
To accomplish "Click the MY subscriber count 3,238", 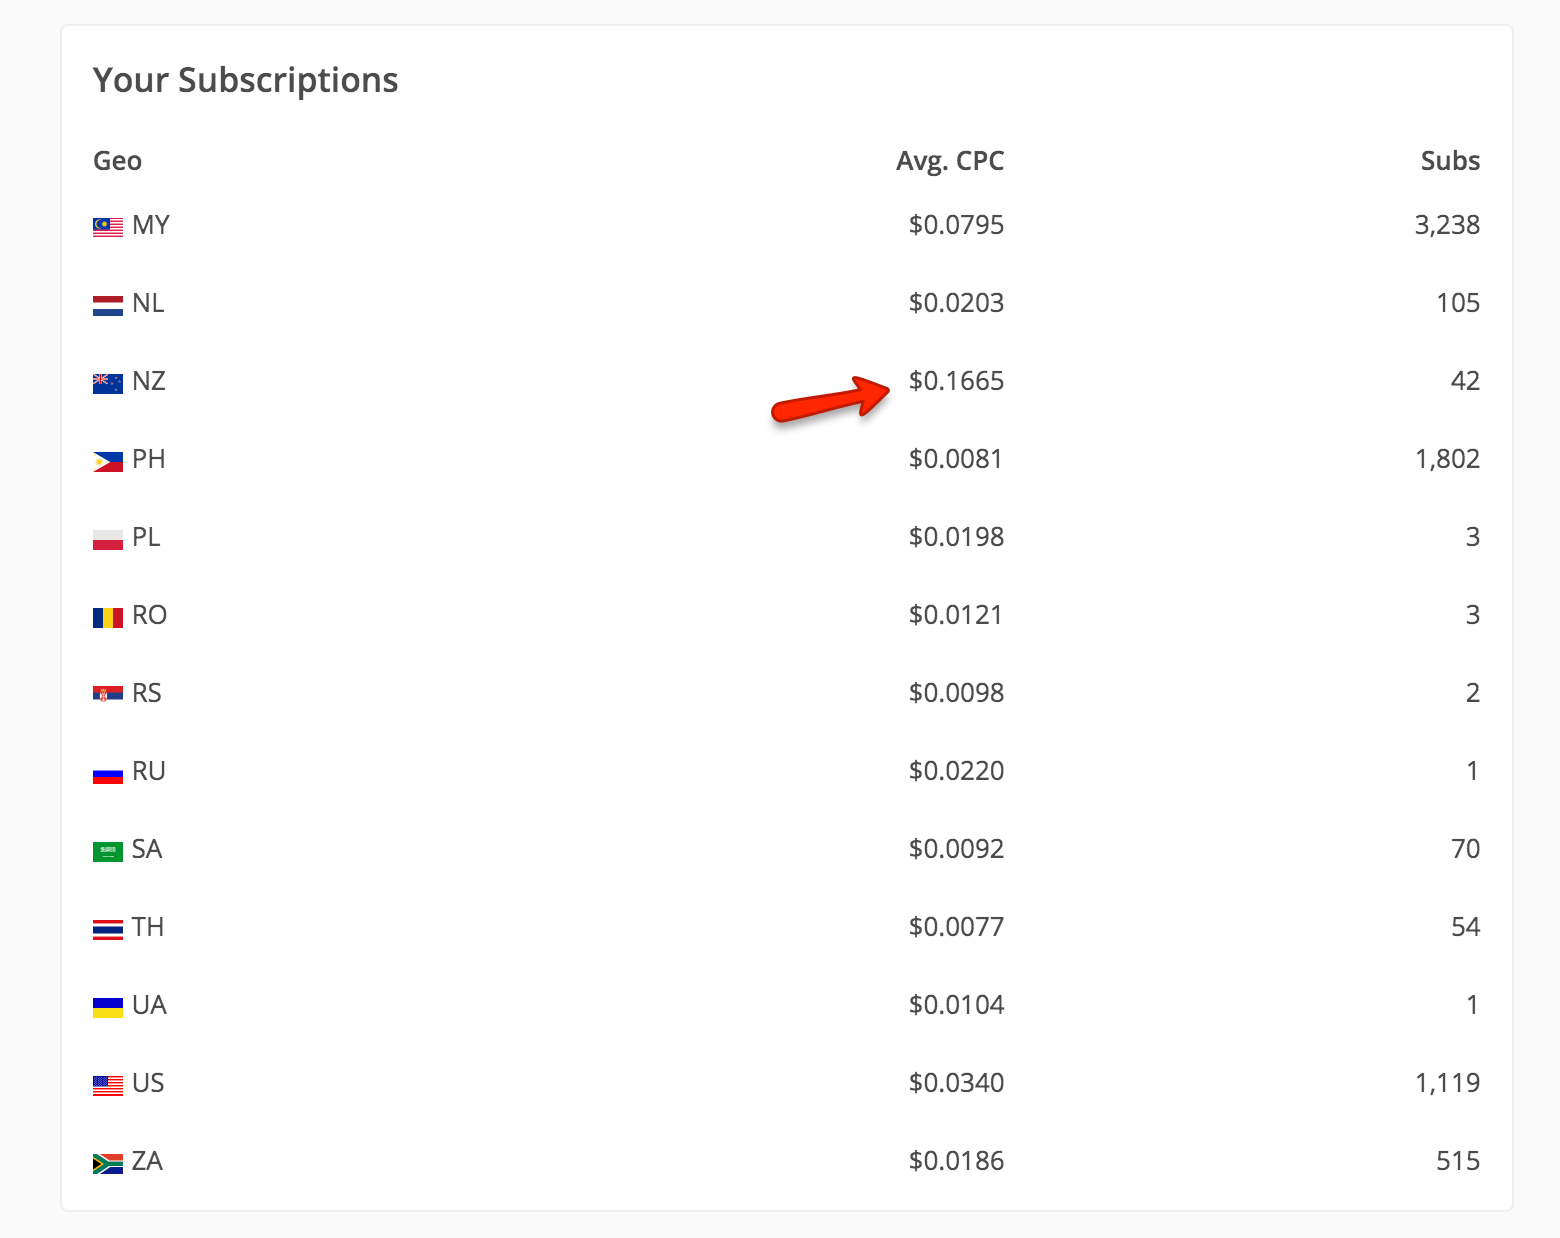I will tap(1446, 225).
